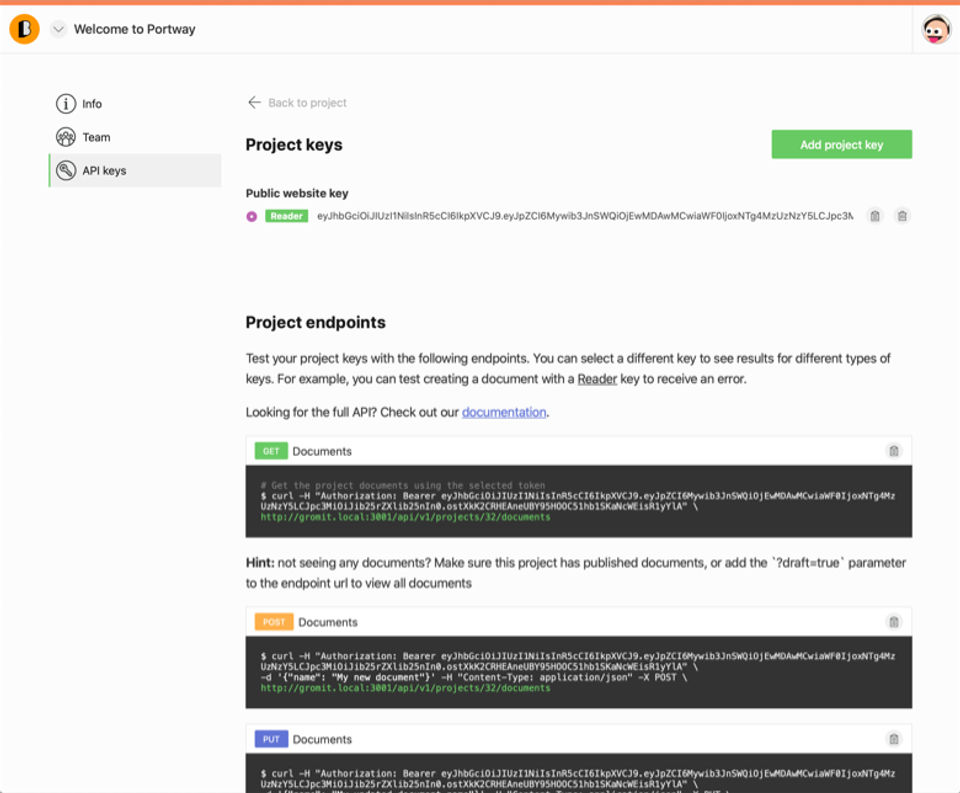The image size is (960, 793).
Task: Open the Reader key type link
Action: 597,379
